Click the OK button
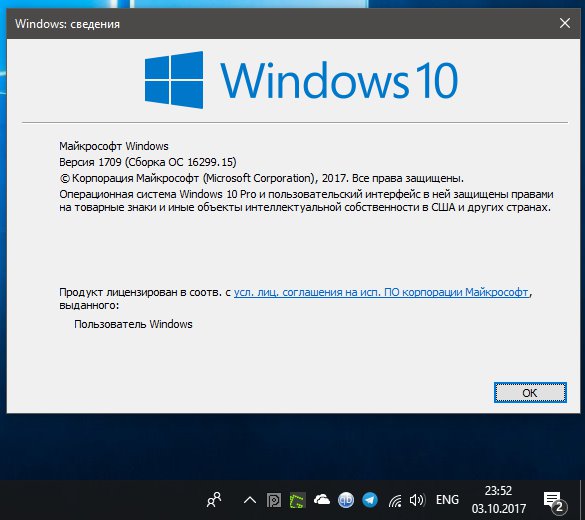This screenshot has height=520, width=585. pyautogui.click(x=530, y=392)
